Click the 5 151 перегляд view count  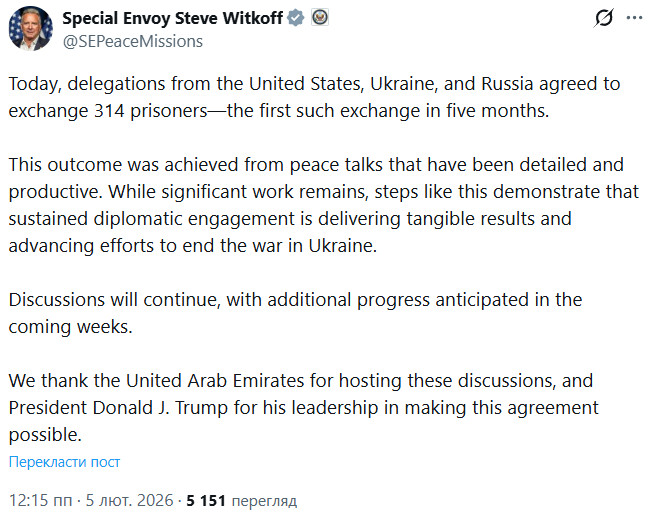point(241,499)
